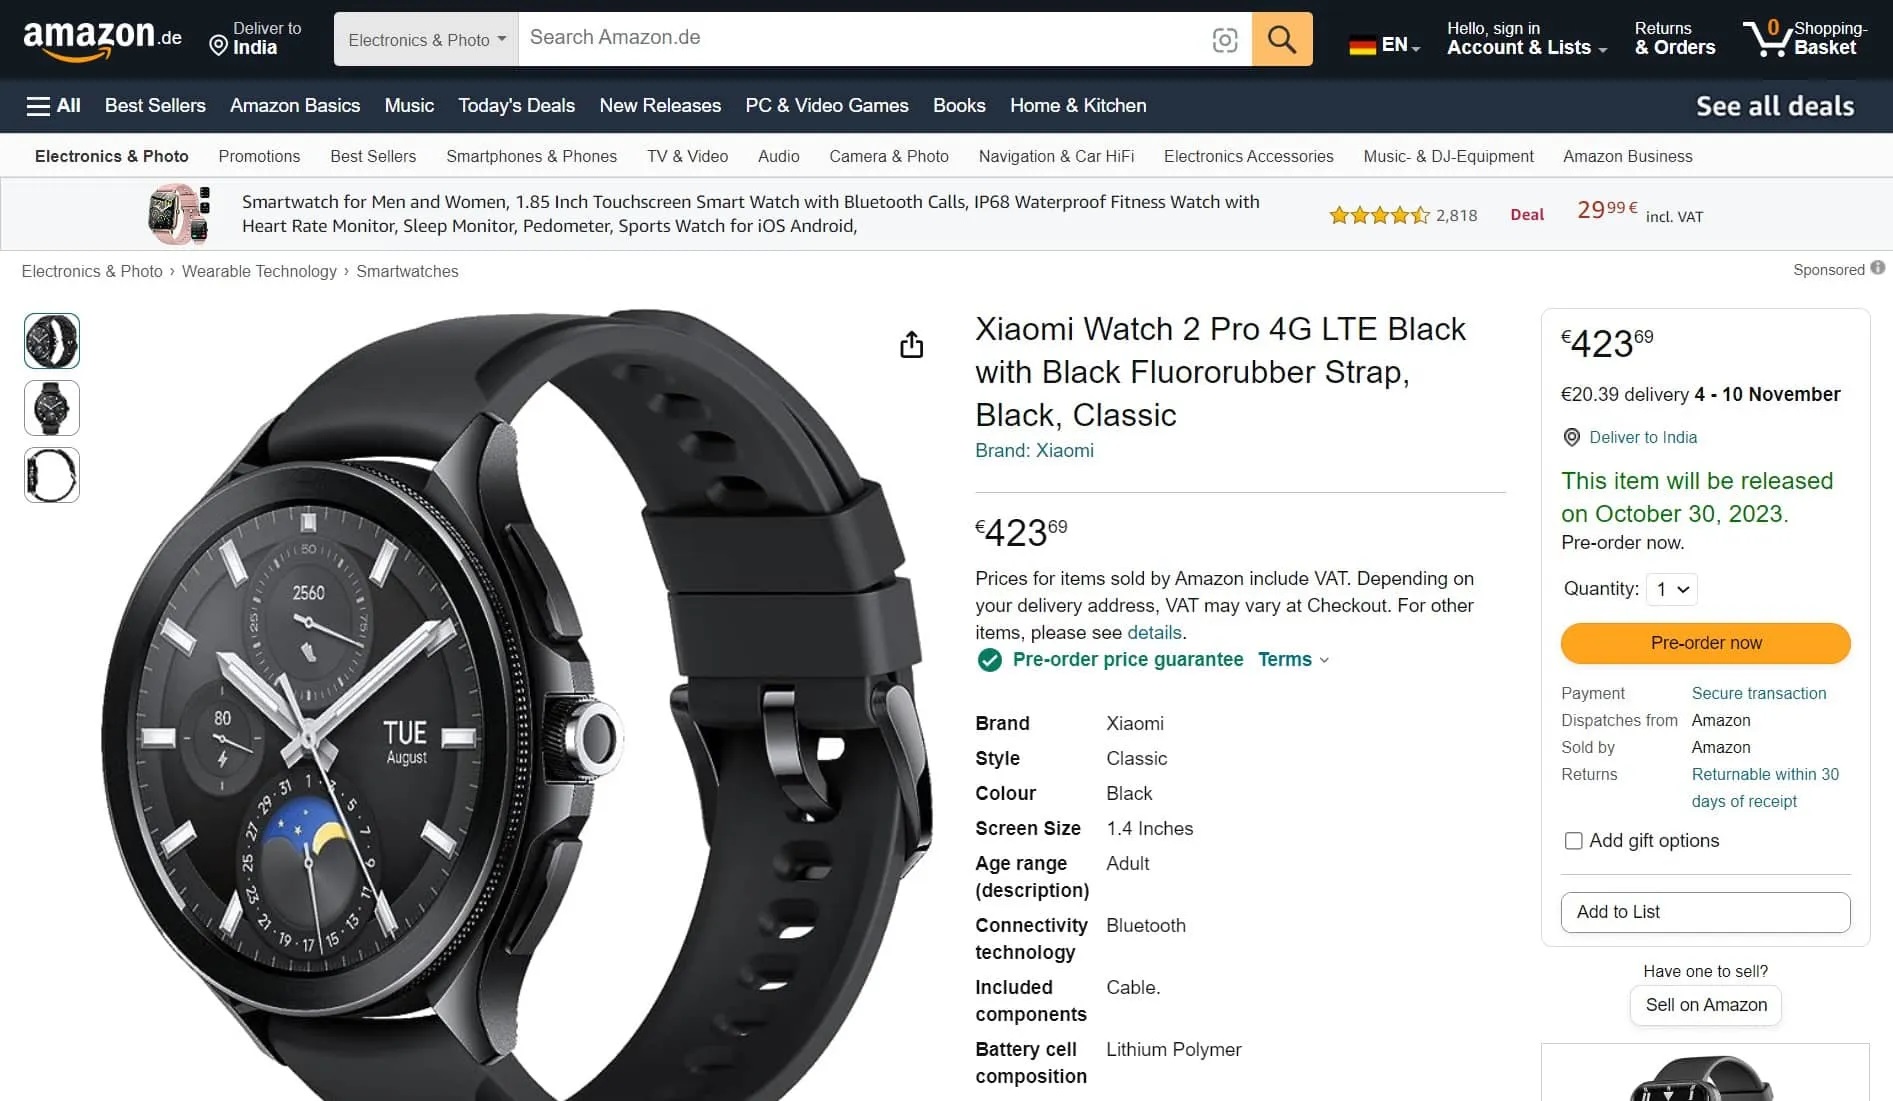Click the orange magnifying glass search button
The height and width of the screenshot is (1101, 1893).
[1281, 40]
